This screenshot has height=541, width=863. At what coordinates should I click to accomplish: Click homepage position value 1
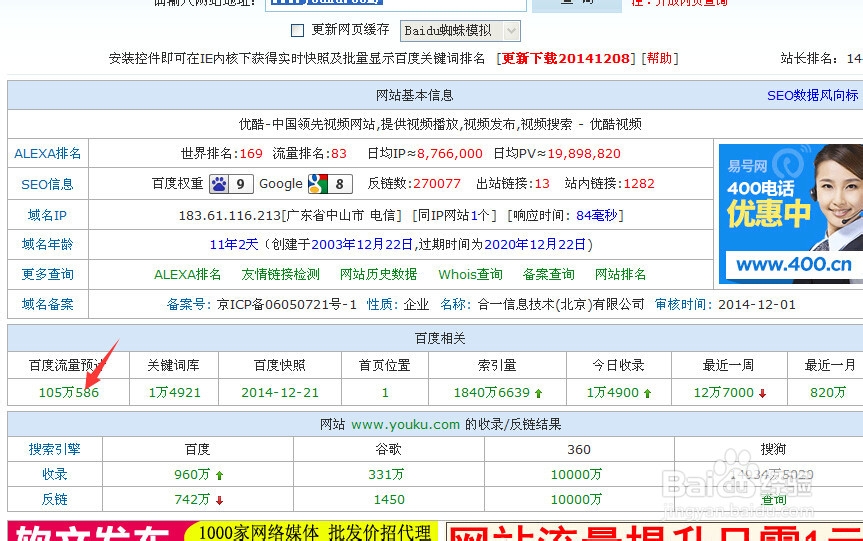385,392
